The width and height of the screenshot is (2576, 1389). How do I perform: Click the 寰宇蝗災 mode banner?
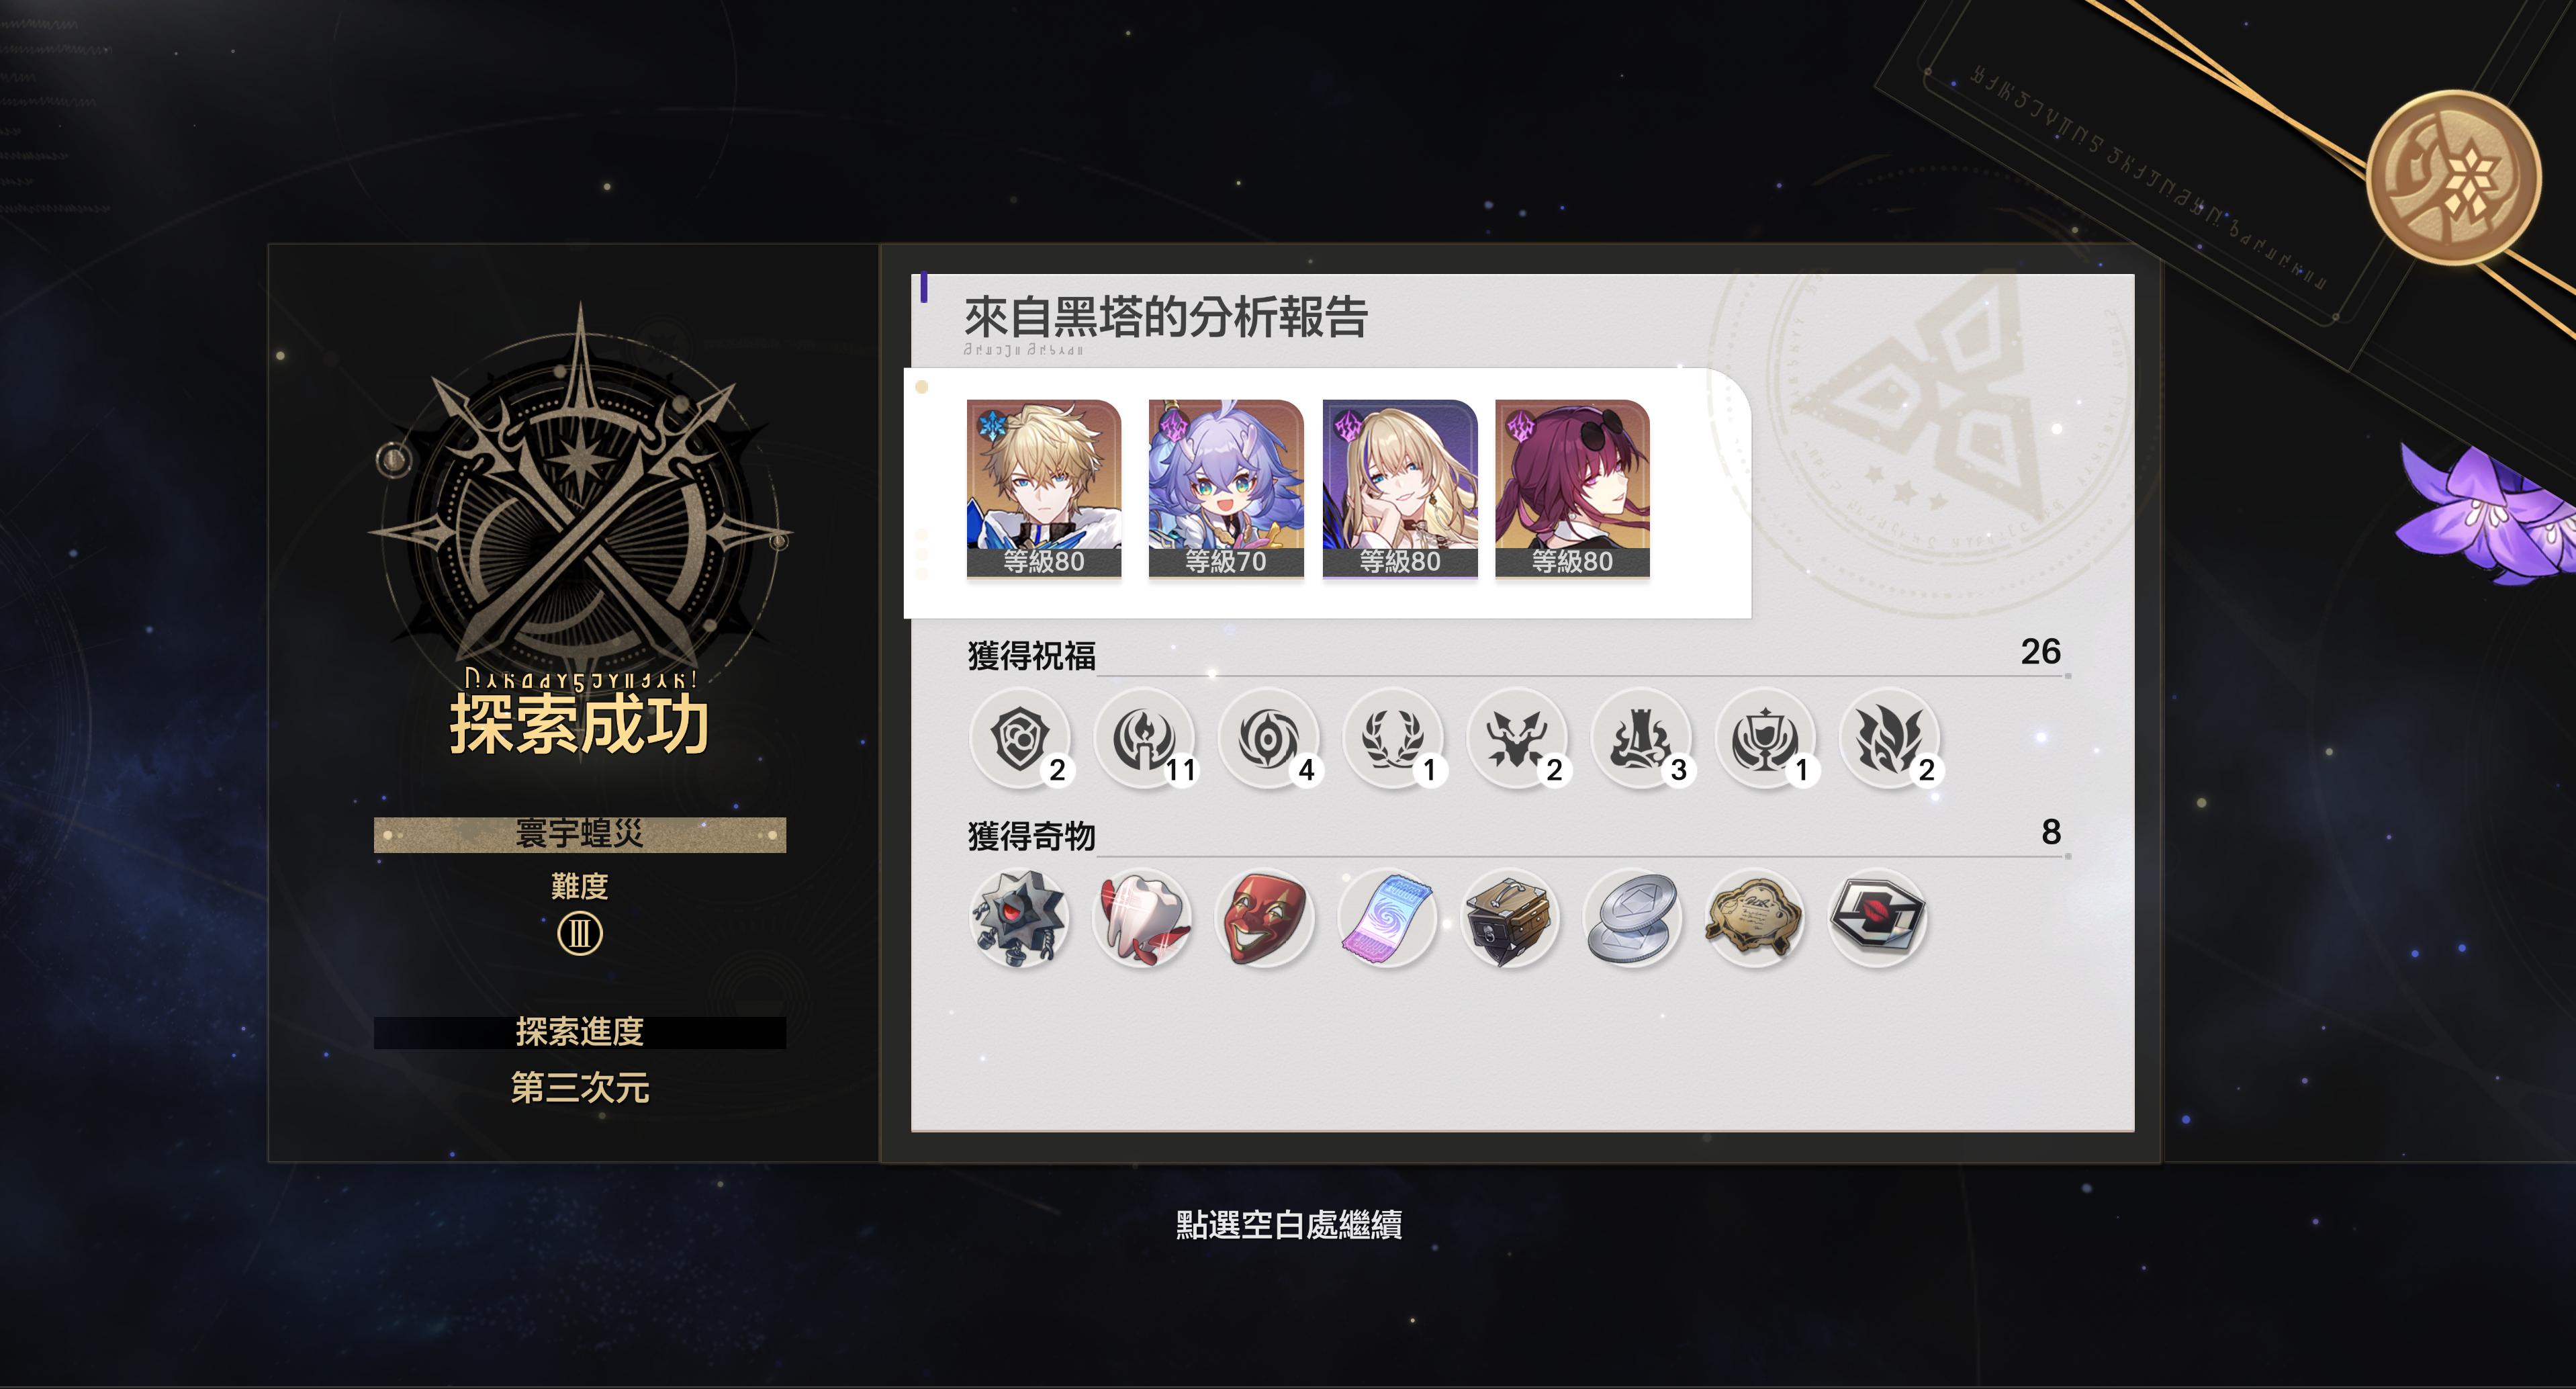pos(580,834)
